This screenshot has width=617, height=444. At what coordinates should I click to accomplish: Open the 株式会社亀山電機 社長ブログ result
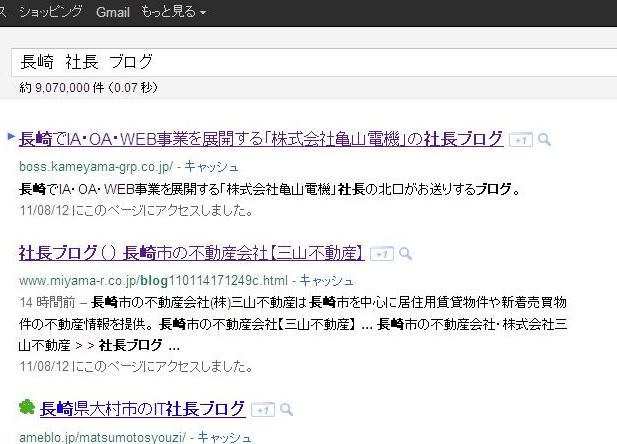click(260, 139)
